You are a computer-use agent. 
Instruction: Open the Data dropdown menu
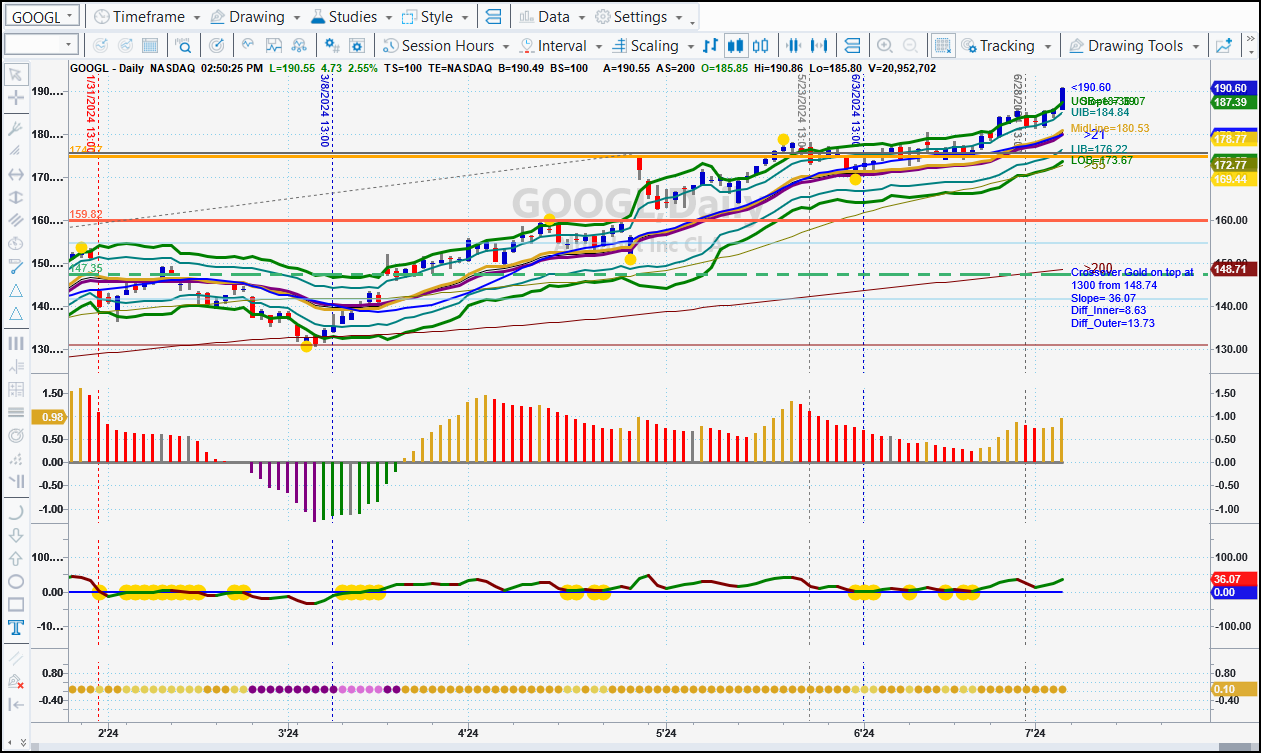[553, 17]
